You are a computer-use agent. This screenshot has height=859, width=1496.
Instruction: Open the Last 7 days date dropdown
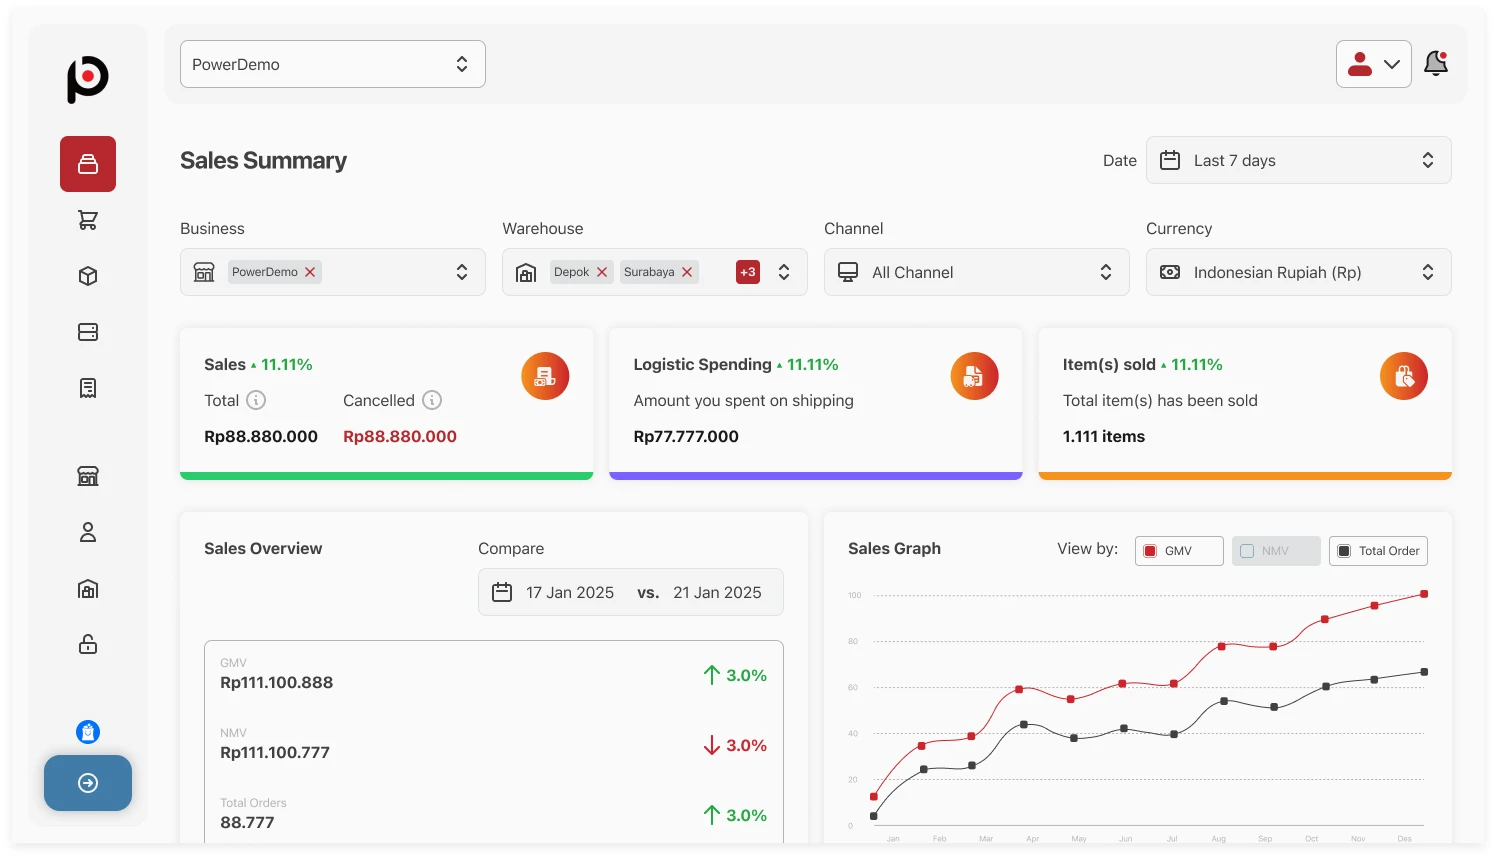pyautogui.click(x=1298, y=160)
